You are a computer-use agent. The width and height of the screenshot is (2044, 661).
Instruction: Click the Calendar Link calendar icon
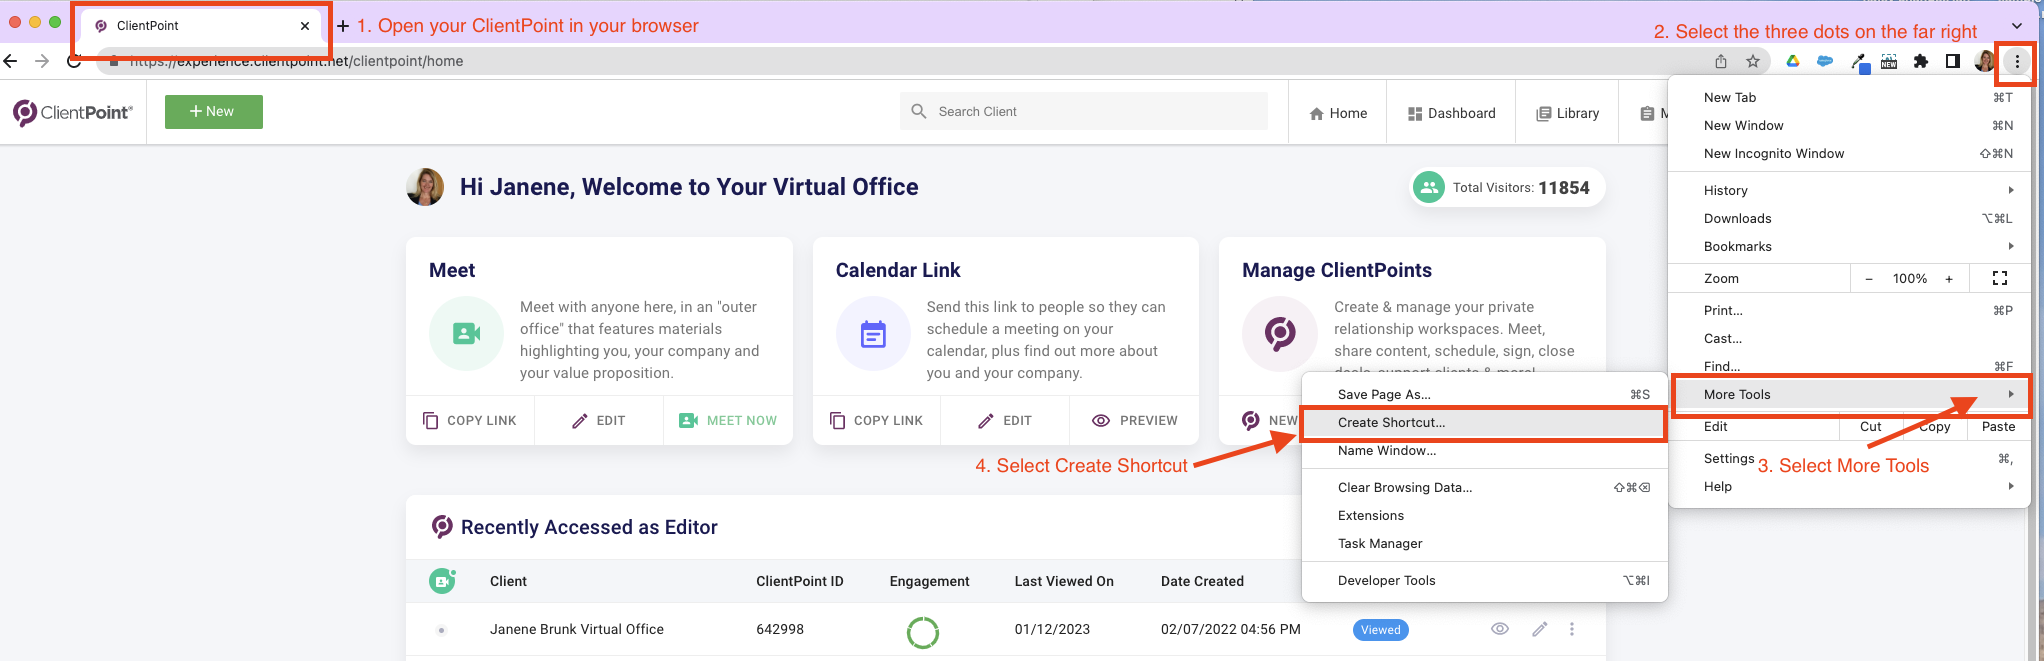(x=873, y=333)
